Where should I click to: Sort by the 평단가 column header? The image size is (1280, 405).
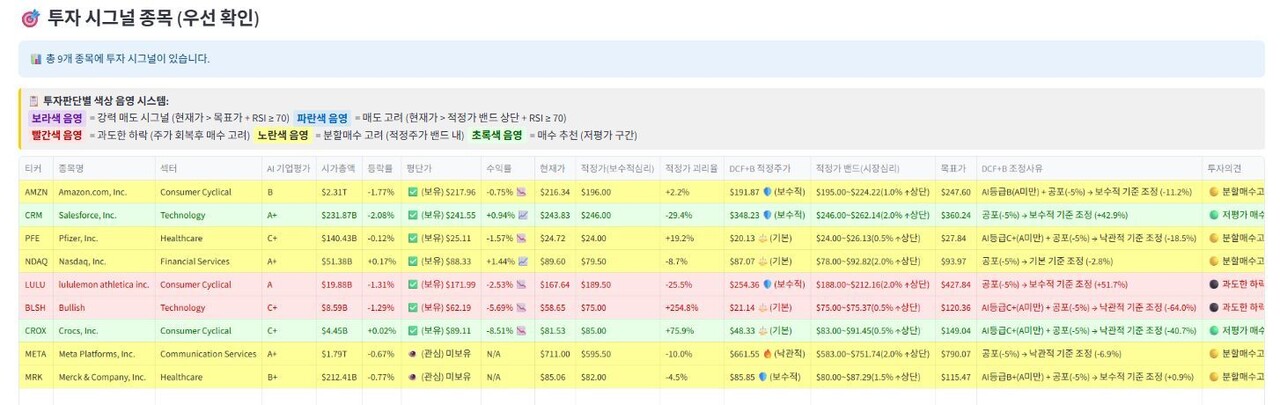[x=441, y=168]
